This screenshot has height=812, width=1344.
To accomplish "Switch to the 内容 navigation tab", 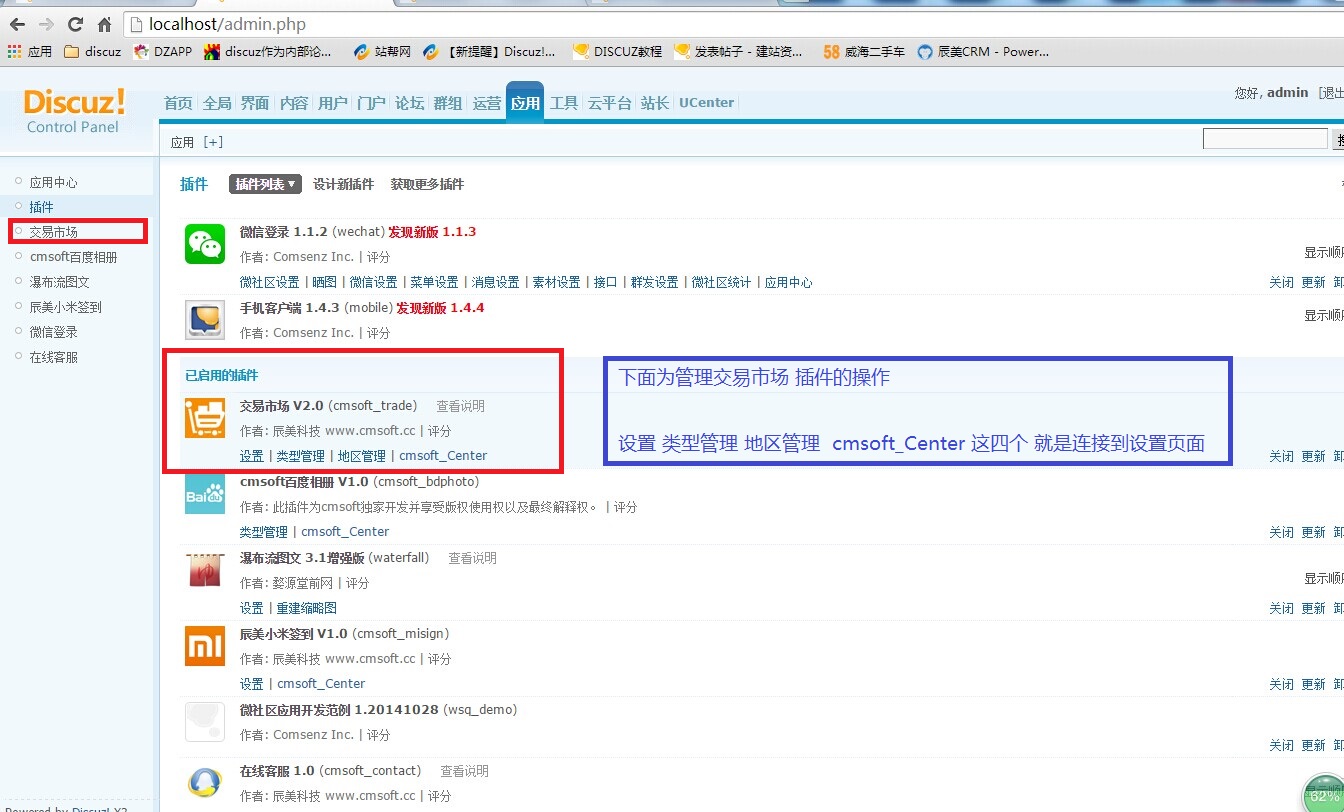I will [294, 103].
